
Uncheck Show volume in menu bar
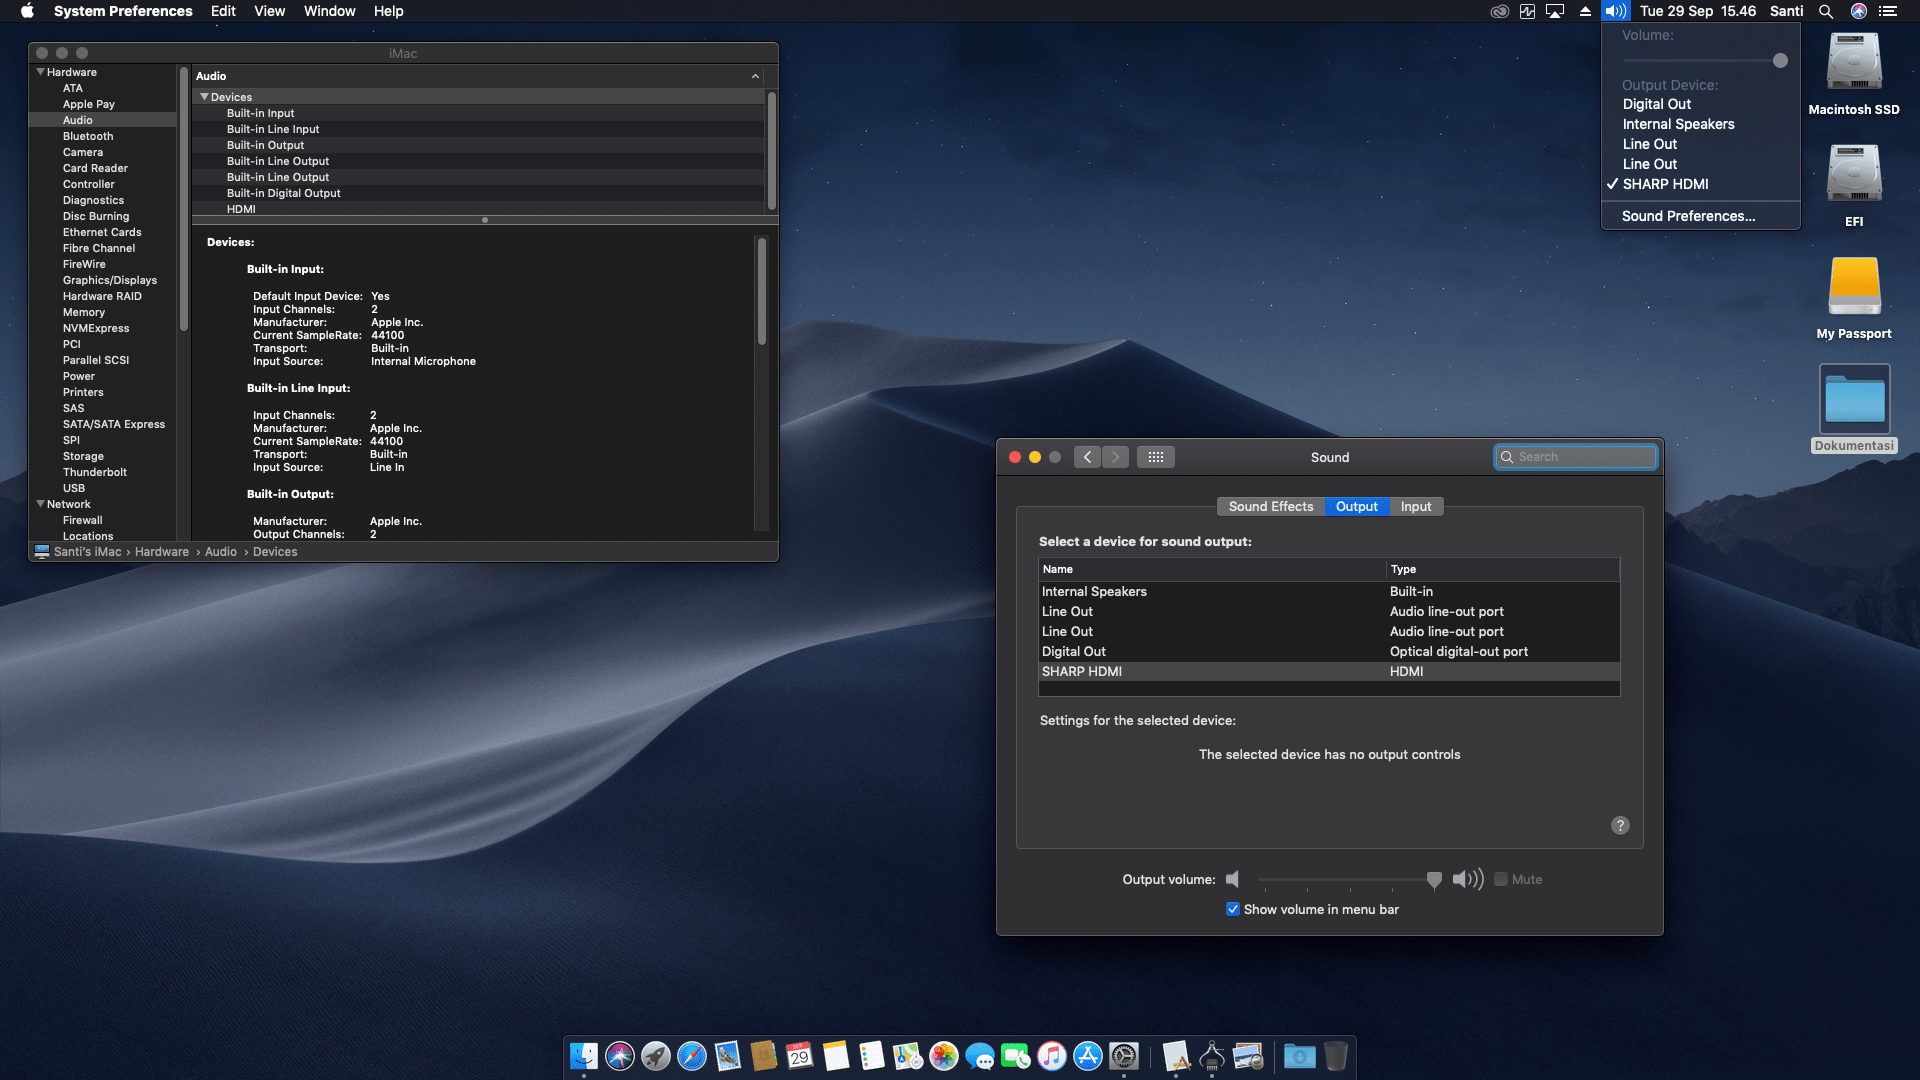click(x=1233, y=908)
